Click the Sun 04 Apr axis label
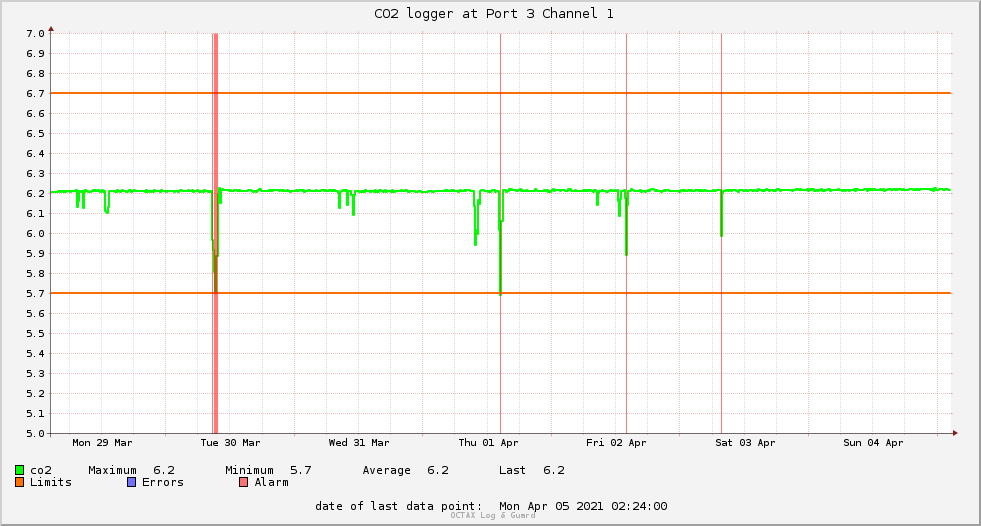This screenshot has height=526, width=981. coord(873,443)
